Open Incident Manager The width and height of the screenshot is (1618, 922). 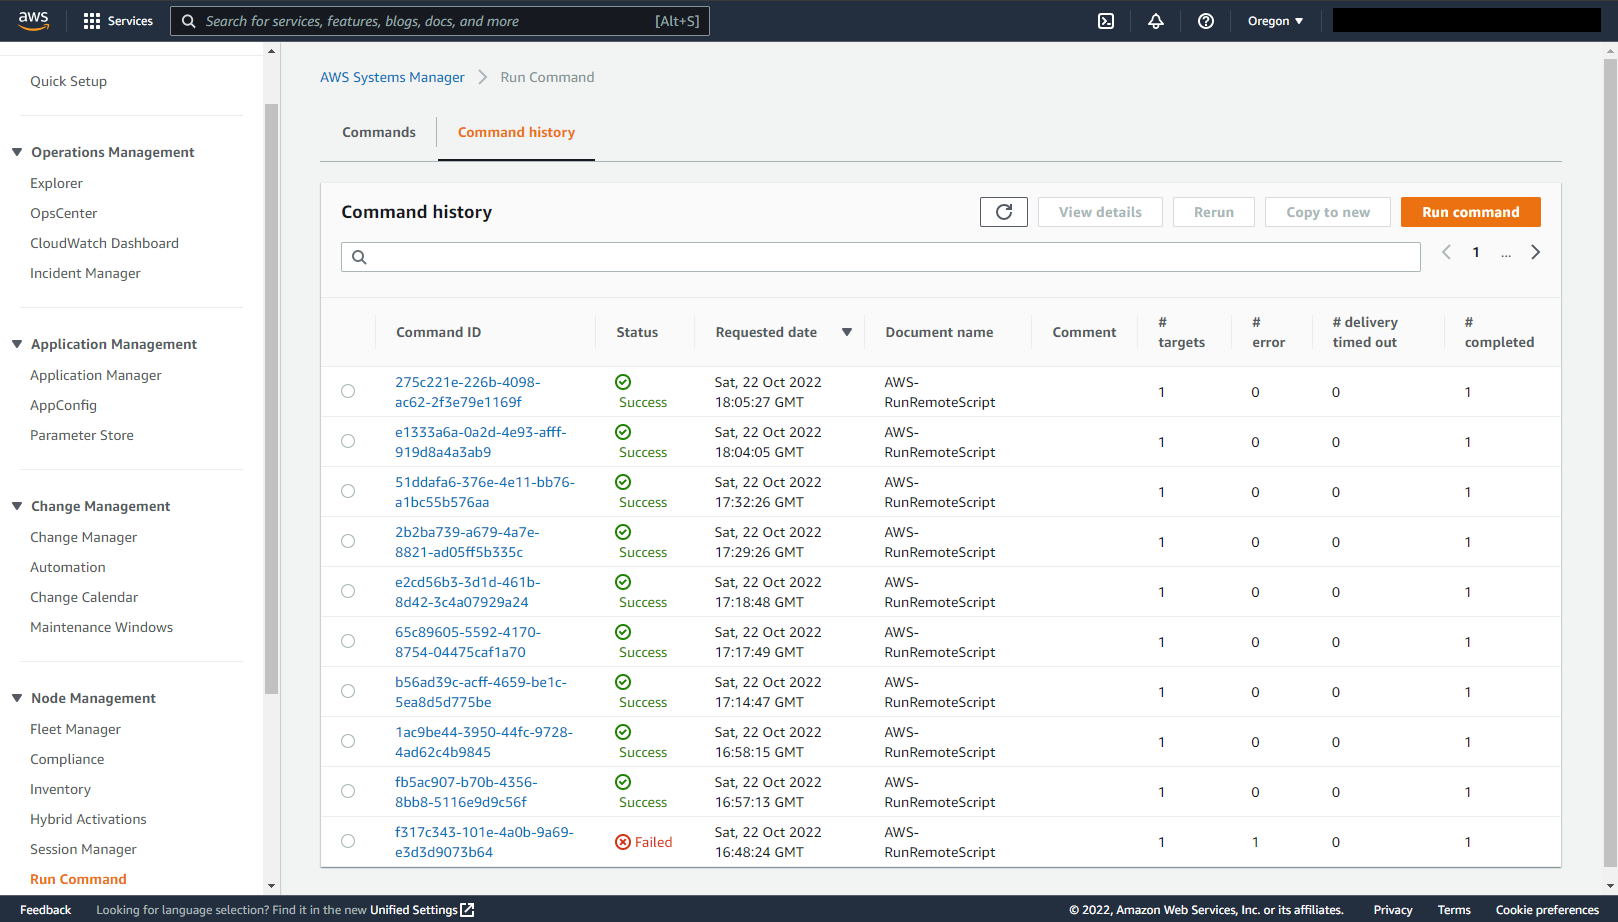[85, 273]
